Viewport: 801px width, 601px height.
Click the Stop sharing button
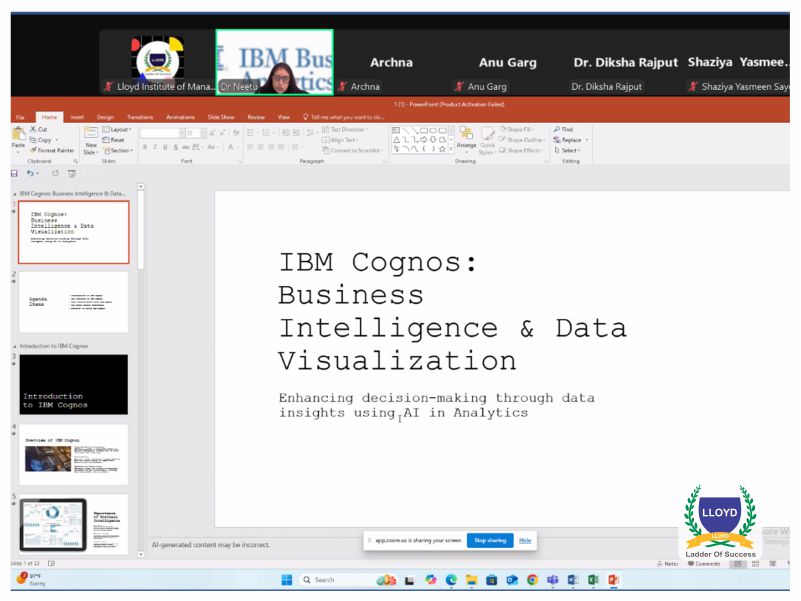point(490,540)
